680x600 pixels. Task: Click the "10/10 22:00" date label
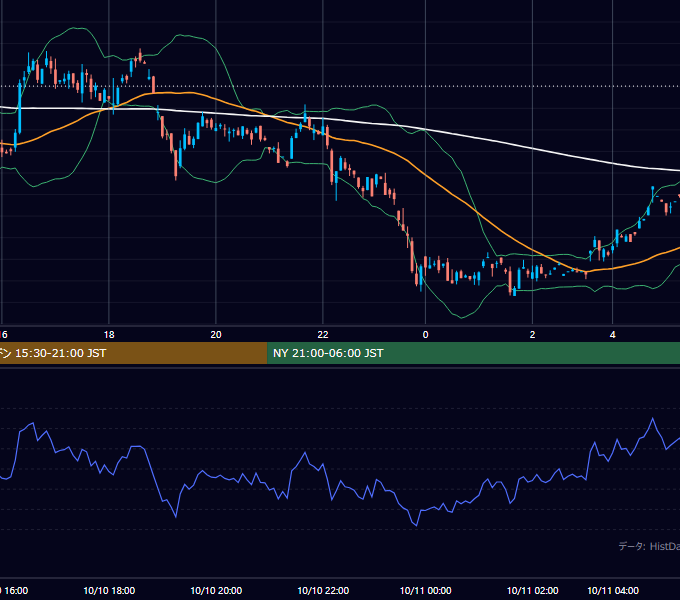click(323, 590)
